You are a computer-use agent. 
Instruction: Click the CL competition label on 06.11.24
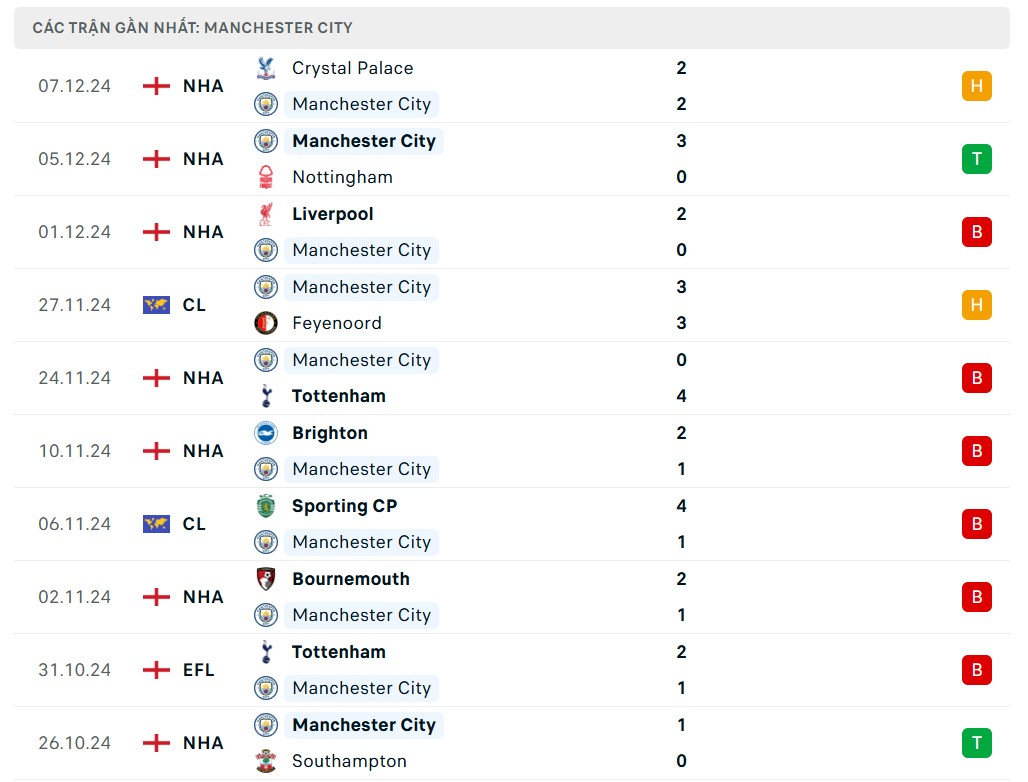pos(194,524)
